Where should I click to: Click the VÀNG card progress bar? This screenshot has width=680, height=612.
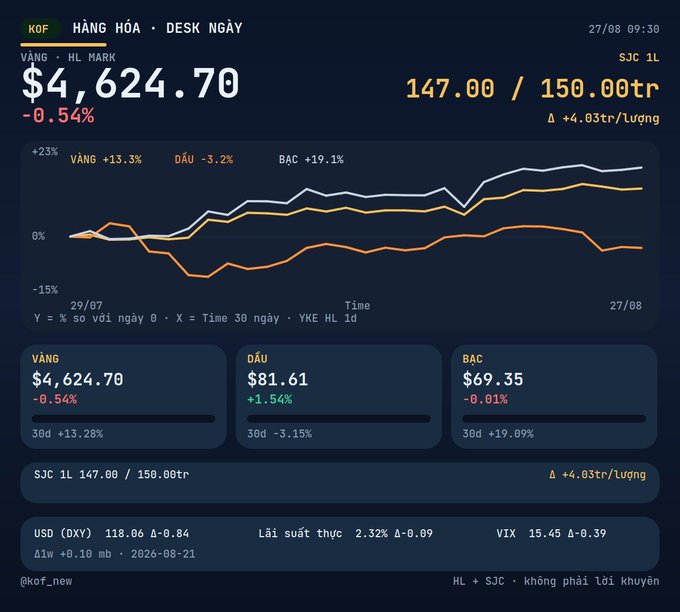[124, 419]
